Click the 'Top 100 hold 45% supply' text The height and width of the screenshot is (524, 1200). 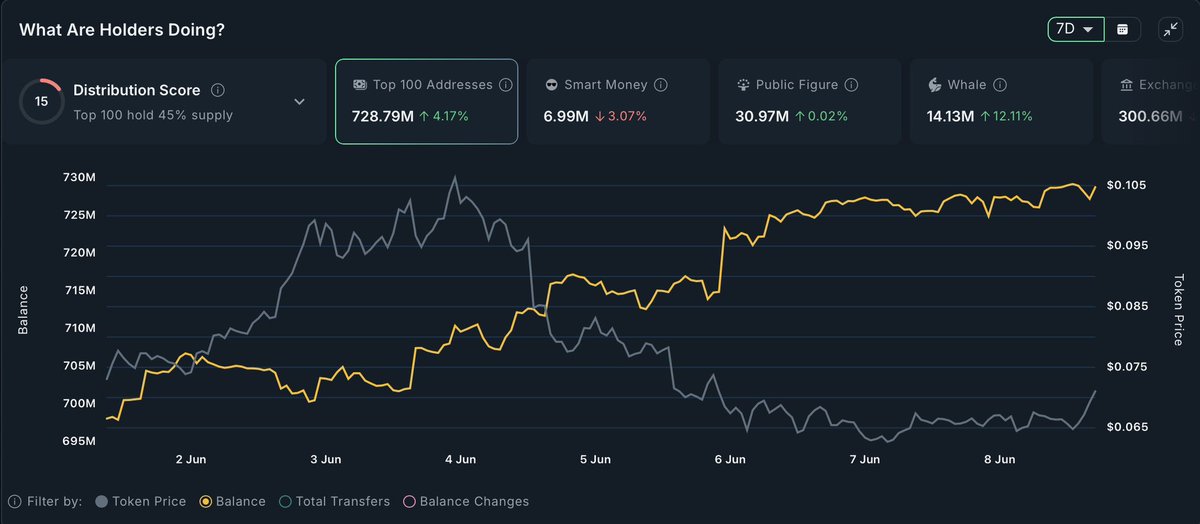(153, 115)
